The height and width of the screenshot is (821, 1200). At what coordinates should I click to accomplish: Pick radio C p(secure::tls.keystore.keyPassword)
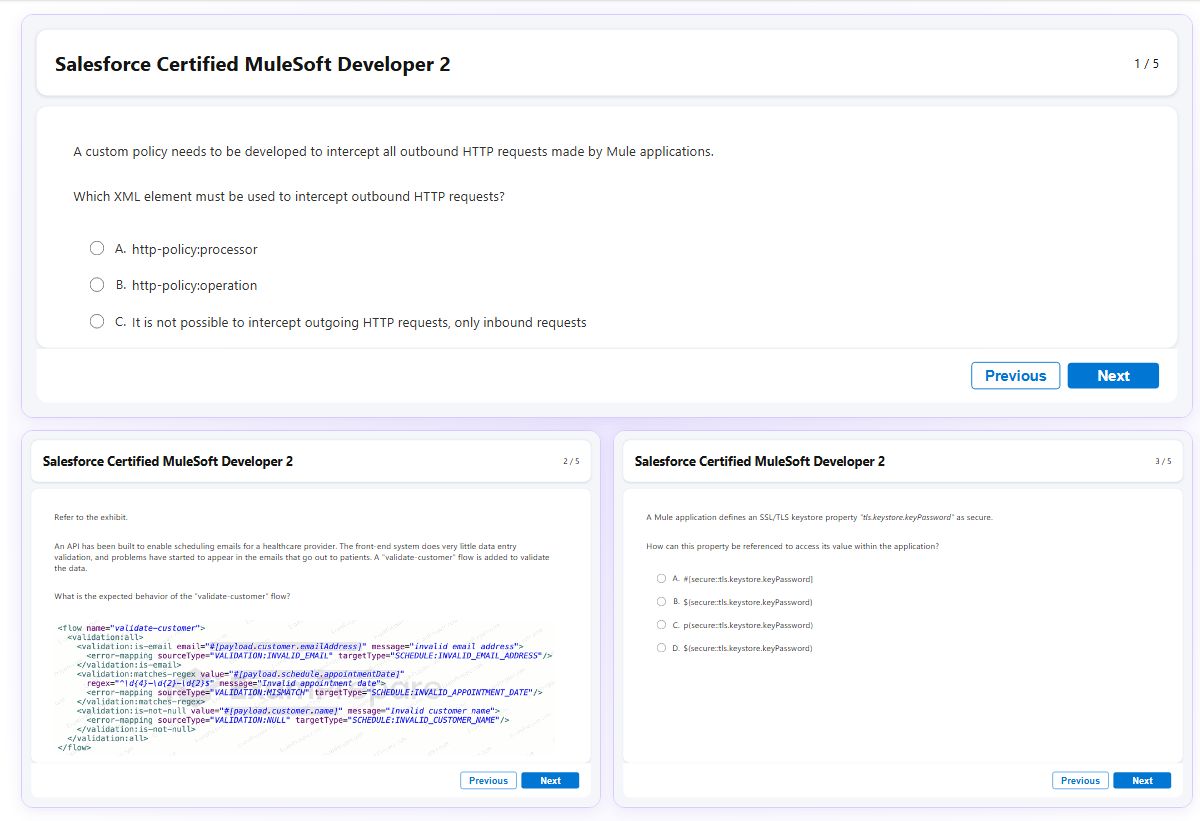click(x=661, y=625)
